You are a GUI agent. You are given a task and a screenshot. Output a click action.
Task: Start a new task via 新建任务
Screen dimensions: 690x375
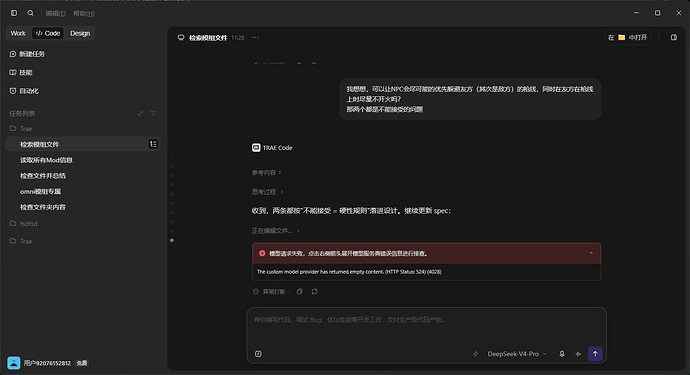[27, 54]
